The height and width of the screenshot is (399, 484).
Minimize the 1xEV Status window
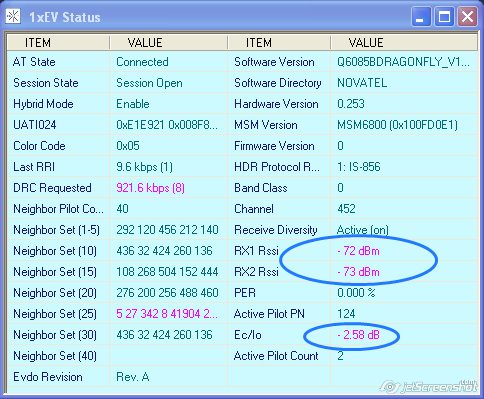pyautogui.click(x=421, y=17)
